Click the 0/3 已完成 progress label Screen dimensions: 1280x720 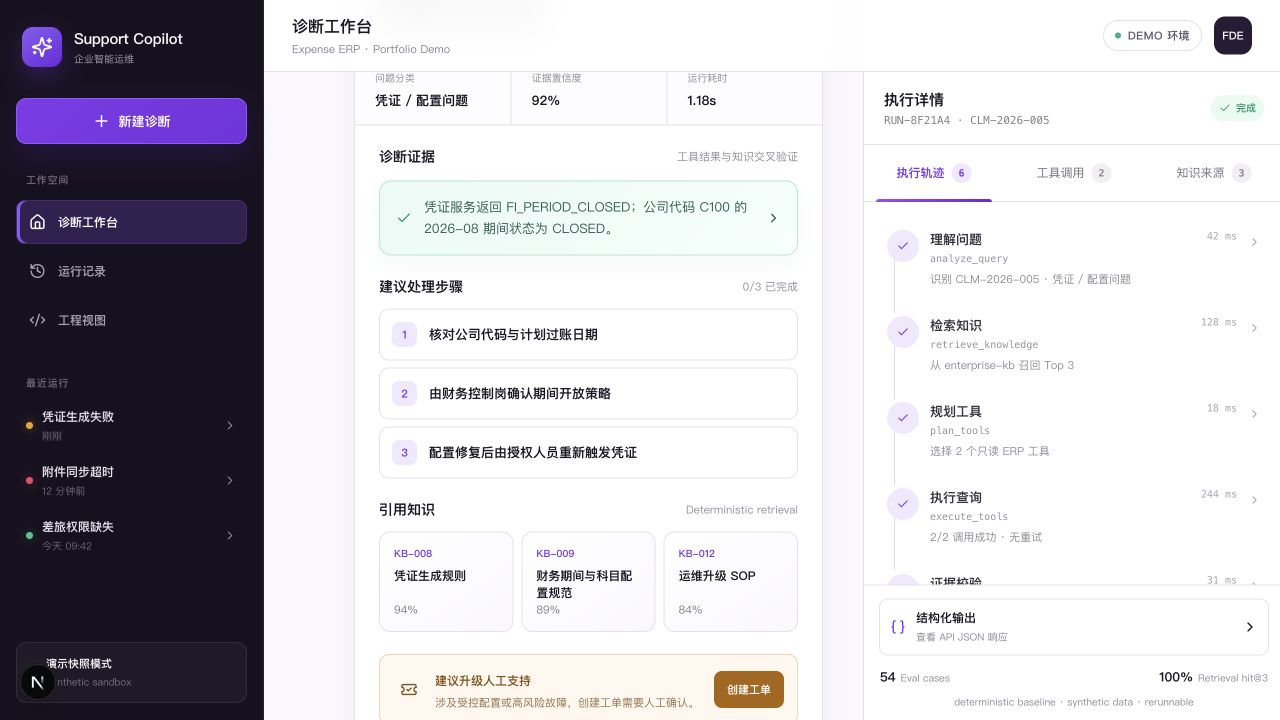tap(770, 287)
